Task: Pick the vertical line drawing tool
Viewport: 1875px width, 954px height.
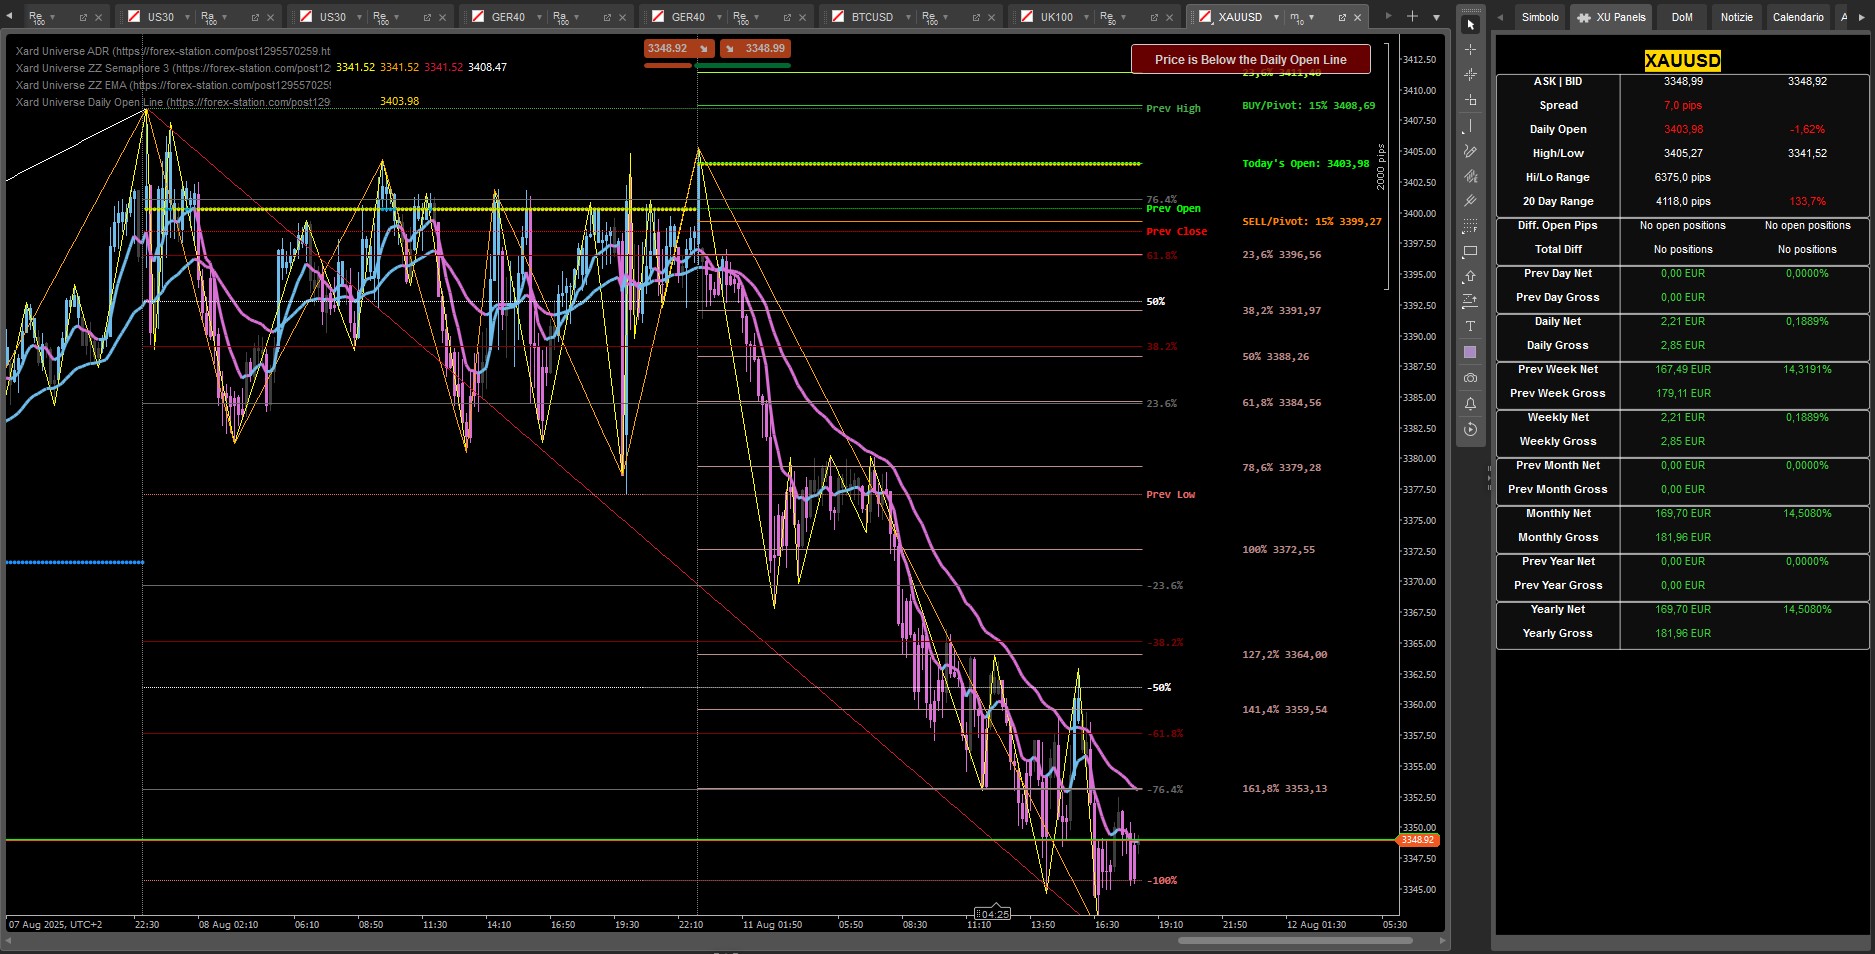Action: coord(1470,126)
